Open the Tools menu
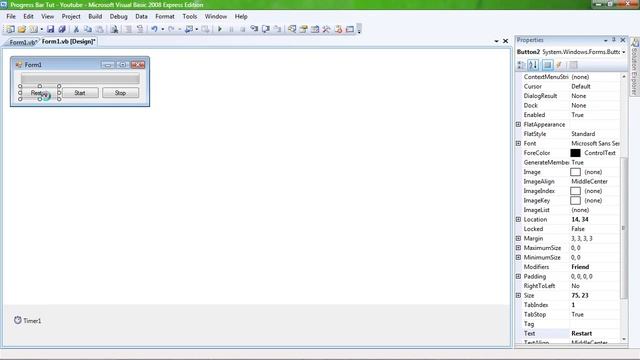 point(189,16)
